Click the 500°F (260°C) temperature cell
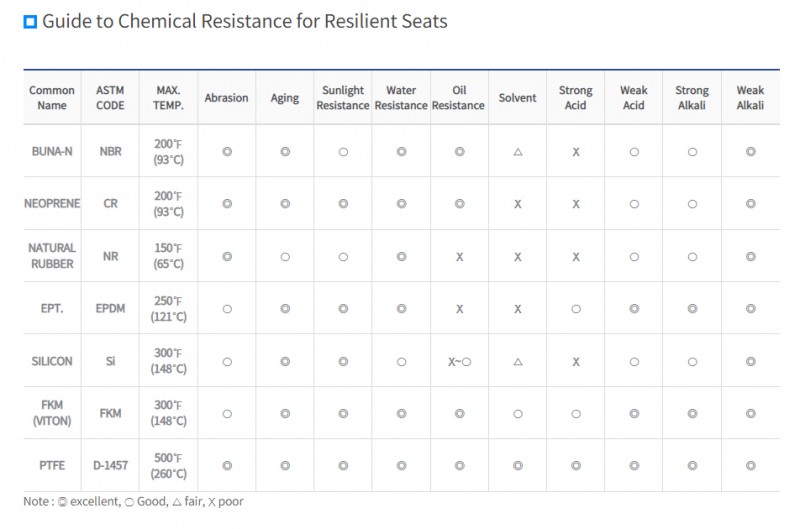 tap(168, 465)
